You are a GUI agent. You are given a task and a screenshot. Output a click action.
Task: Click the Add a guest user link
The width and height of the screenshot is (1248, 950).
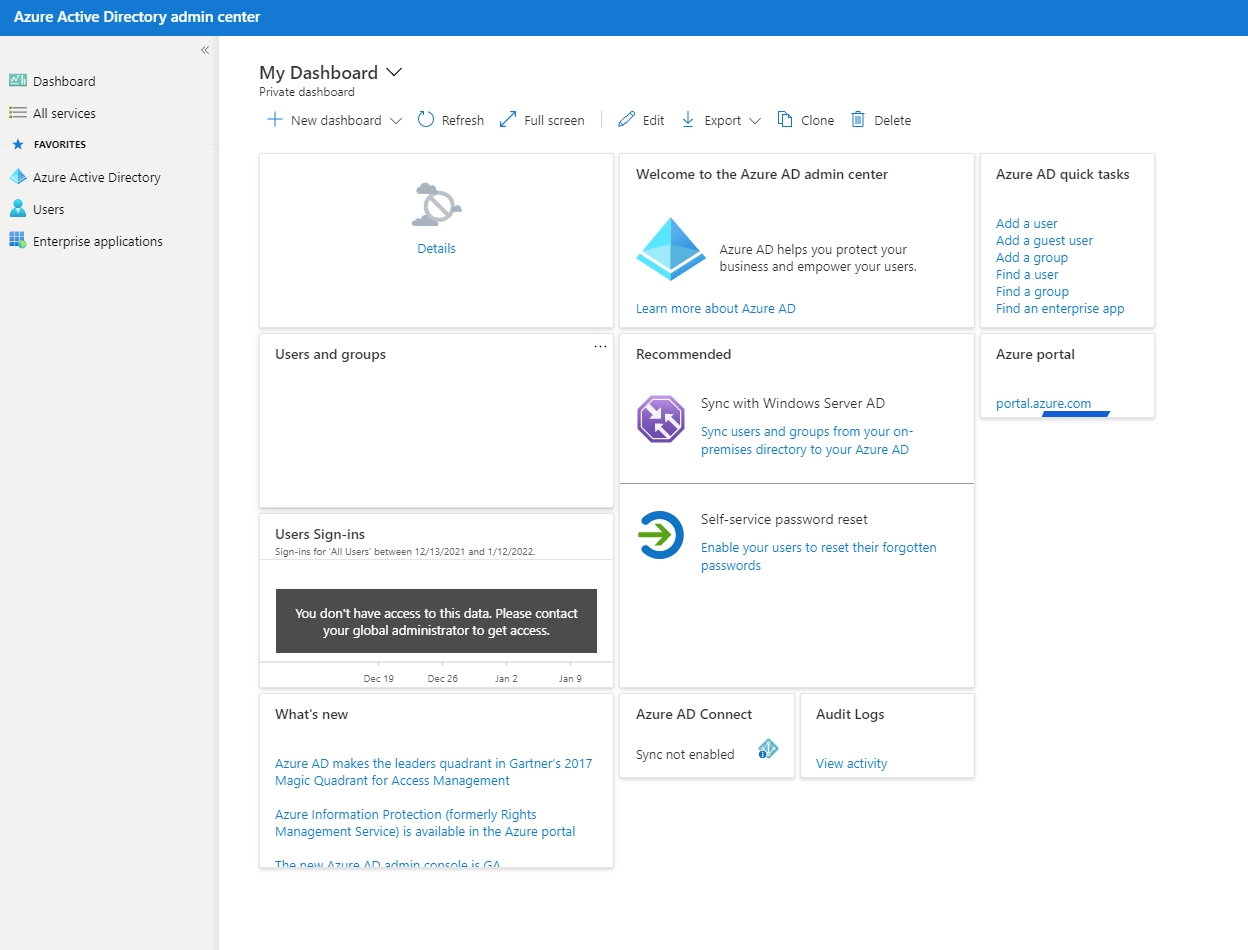click(1044, 240)
